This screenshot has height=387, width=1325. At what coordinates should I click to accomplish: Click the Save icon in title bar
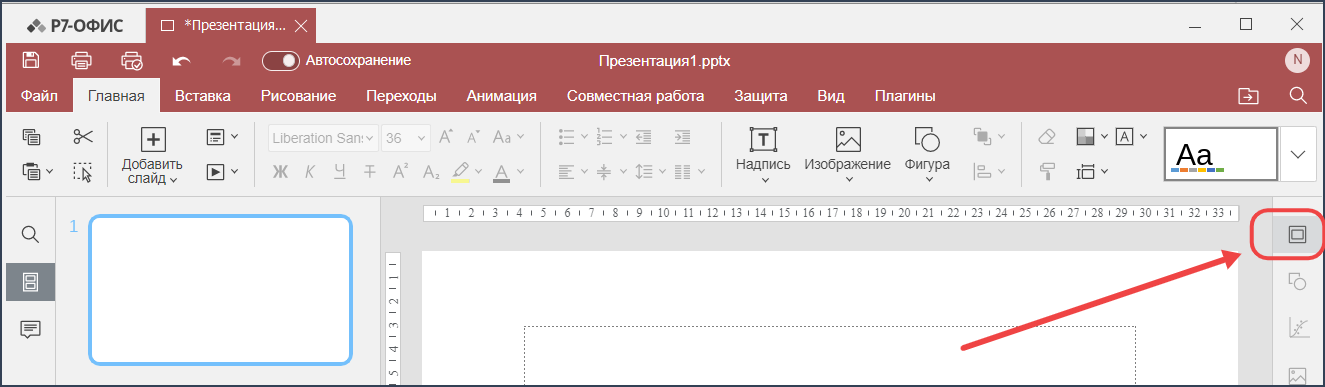tap(30, 60)
